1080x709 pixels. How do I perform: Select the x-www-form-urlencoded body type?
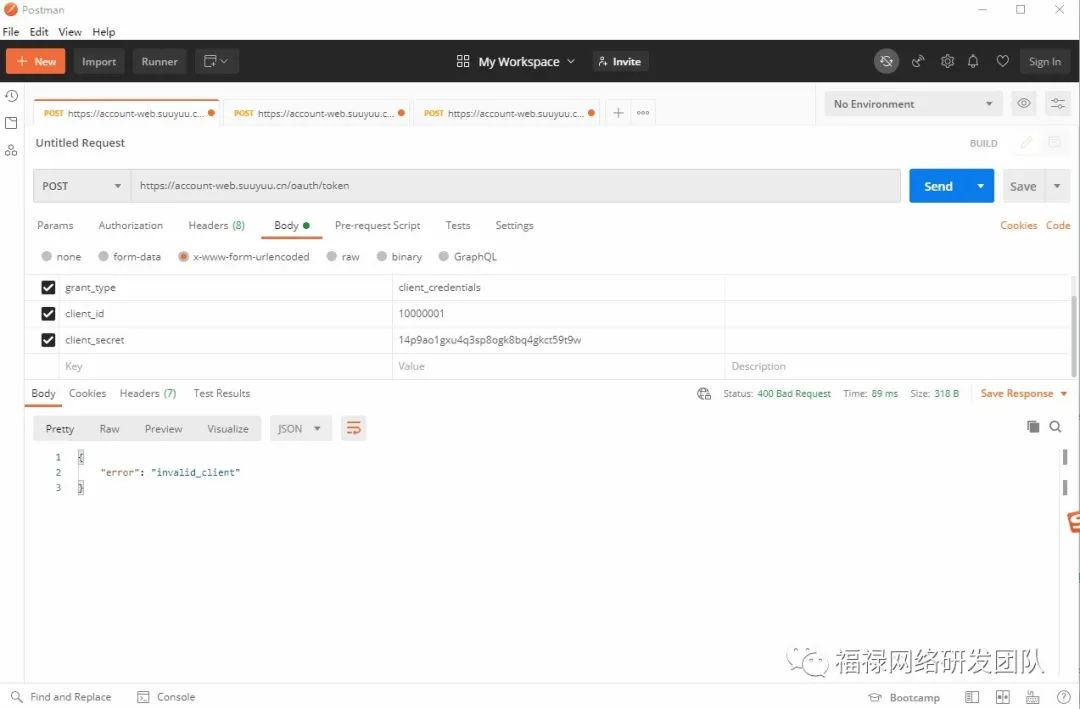pyautogui.click(x=244, y=256)
